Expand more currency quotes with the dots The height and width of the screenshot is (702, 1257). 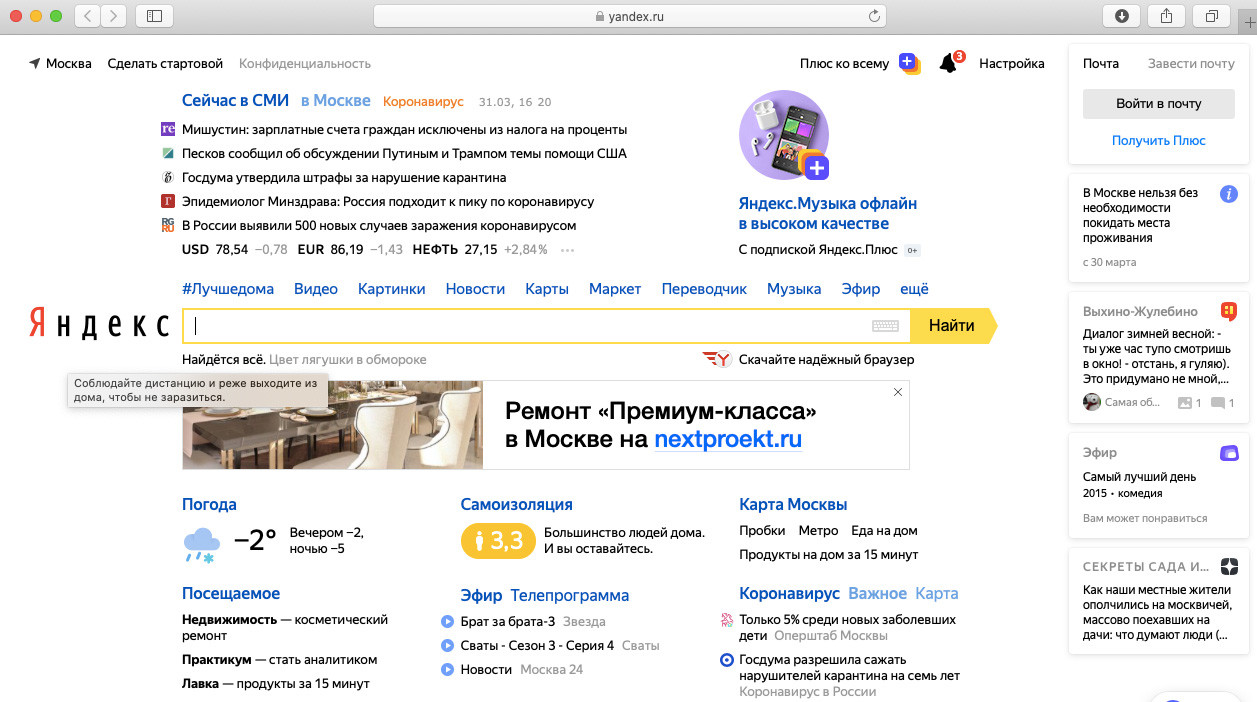pos(568,250)
